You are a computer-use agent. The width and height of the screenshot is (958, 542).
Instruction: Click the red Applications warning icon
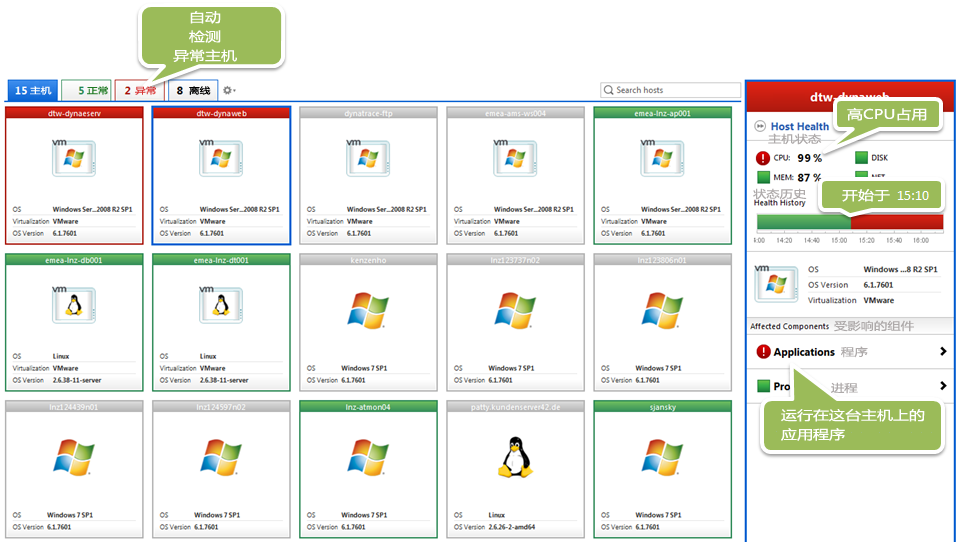point(764,352)
